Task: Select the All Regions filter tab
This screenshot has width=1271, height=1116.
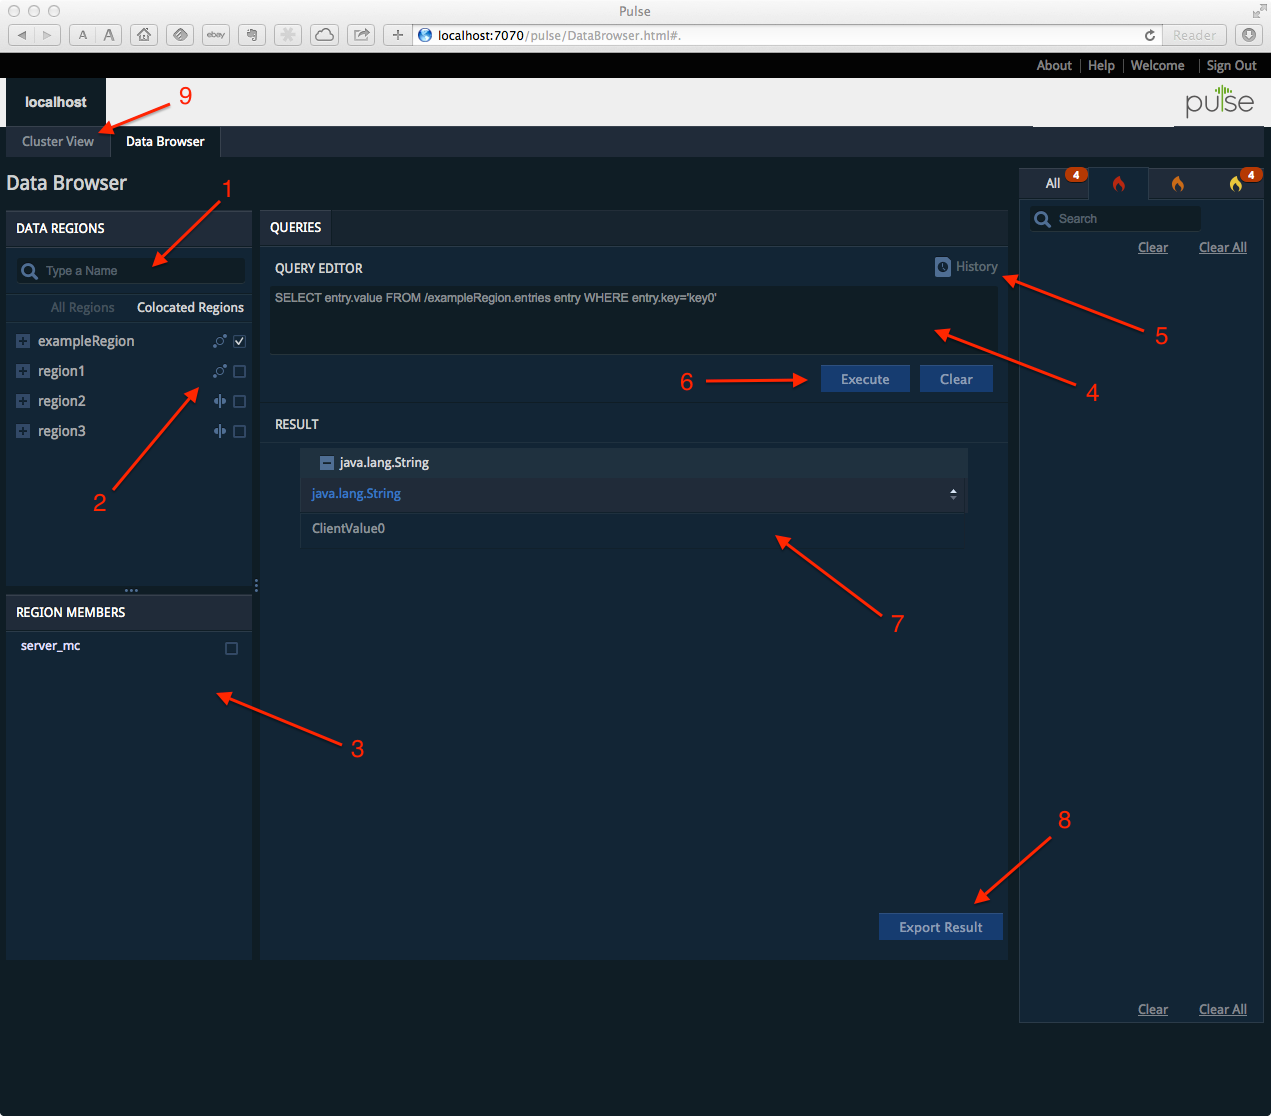Action: coord(82,308)
